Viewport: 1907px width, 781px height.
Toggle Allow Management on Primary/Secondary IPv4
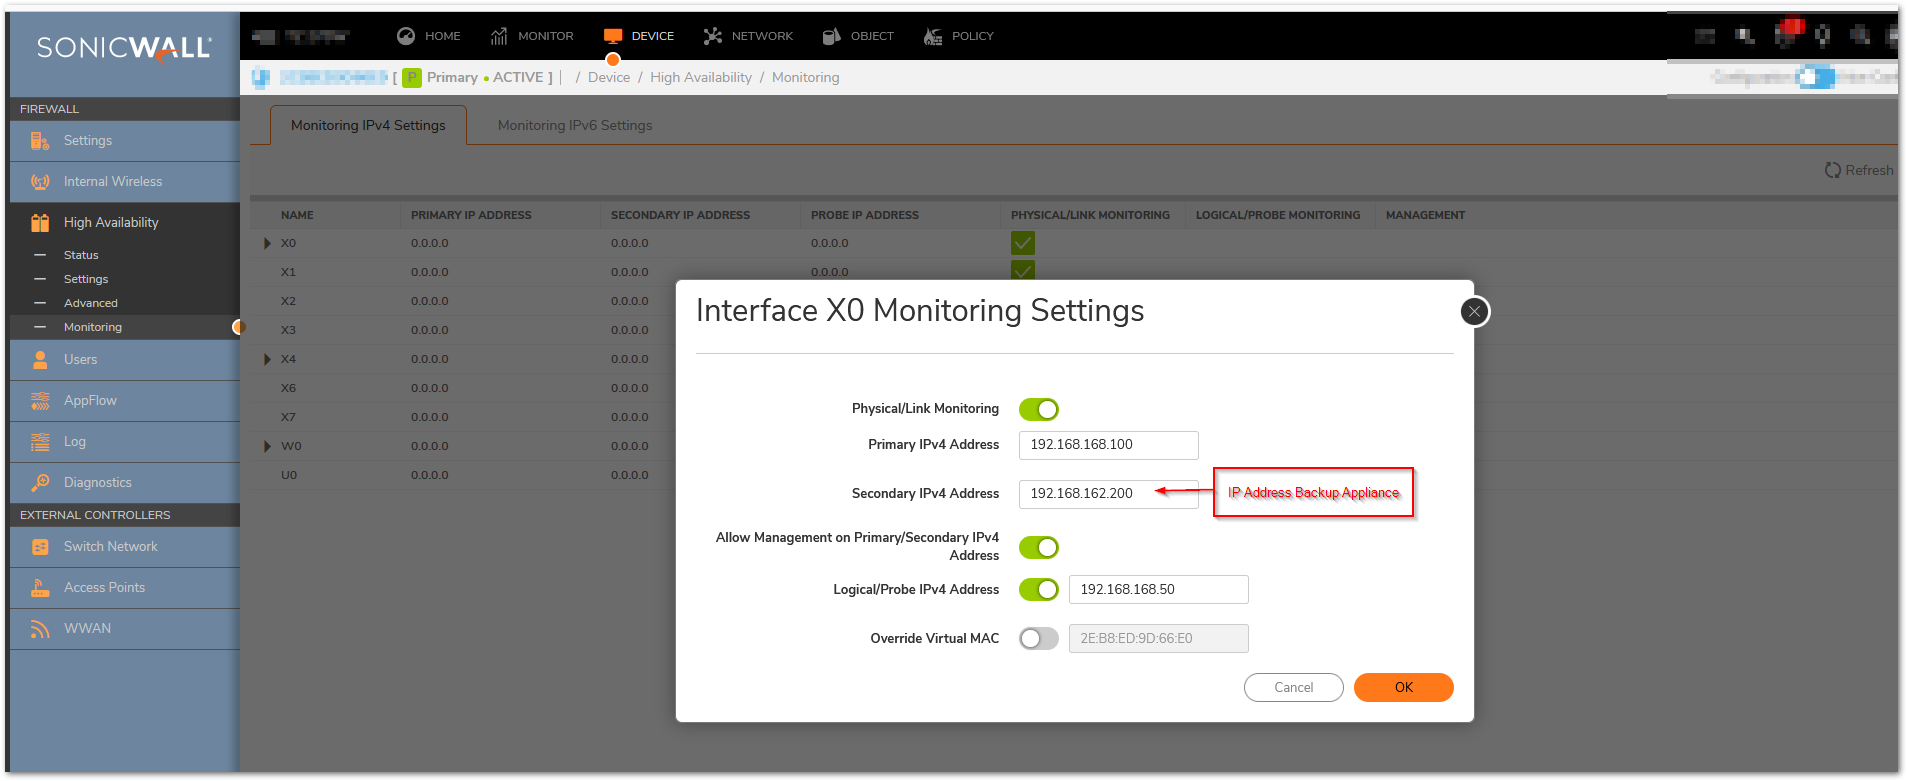point(1039,547)
